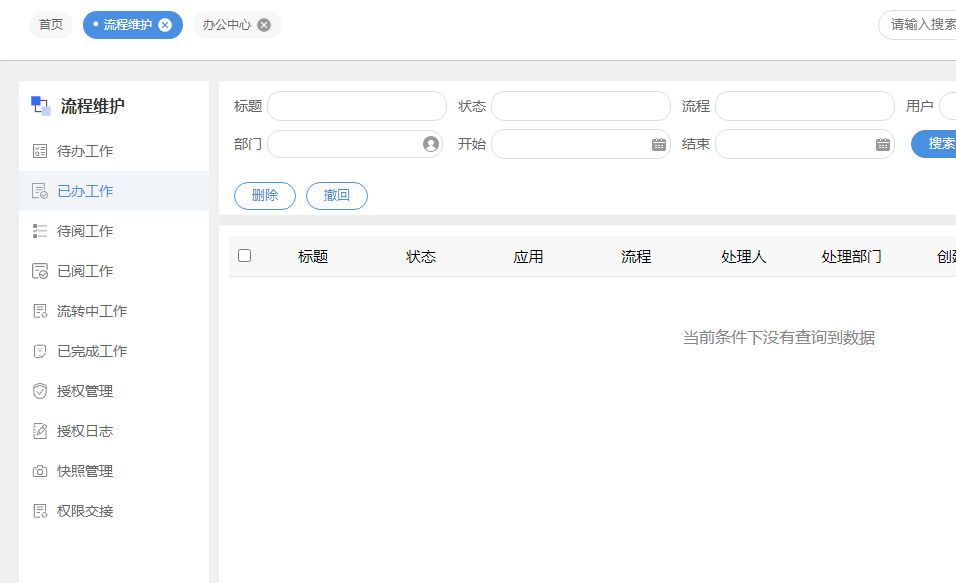The image size is (956, 583).
Task: Click the 撤回 button
Action: coord(337,196)
